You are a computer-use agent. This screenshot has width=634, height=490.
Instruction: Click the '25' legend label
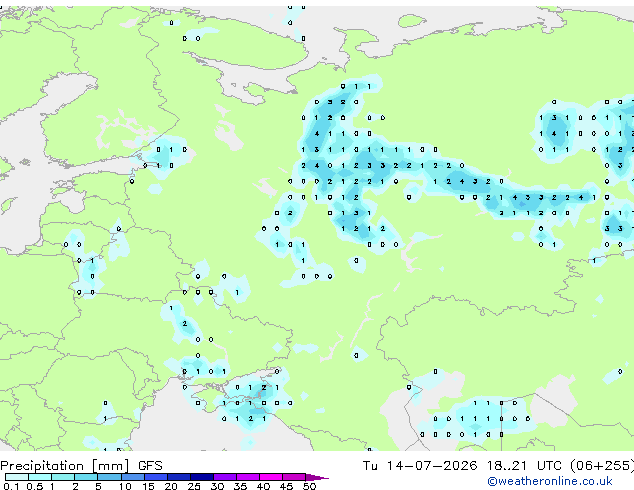(x=194, y=486)
